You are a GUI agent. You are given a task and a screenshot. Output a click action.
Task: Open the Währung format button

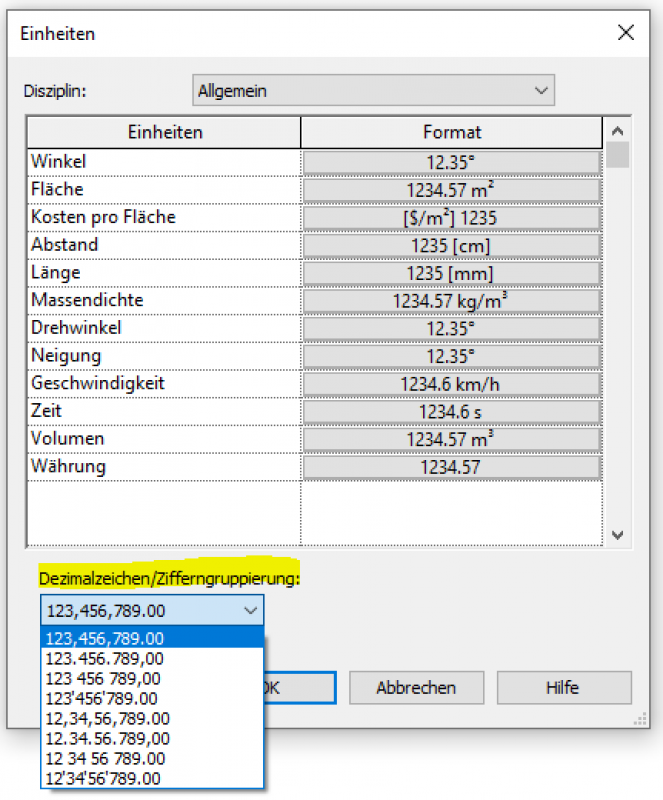tap(451, 467)
